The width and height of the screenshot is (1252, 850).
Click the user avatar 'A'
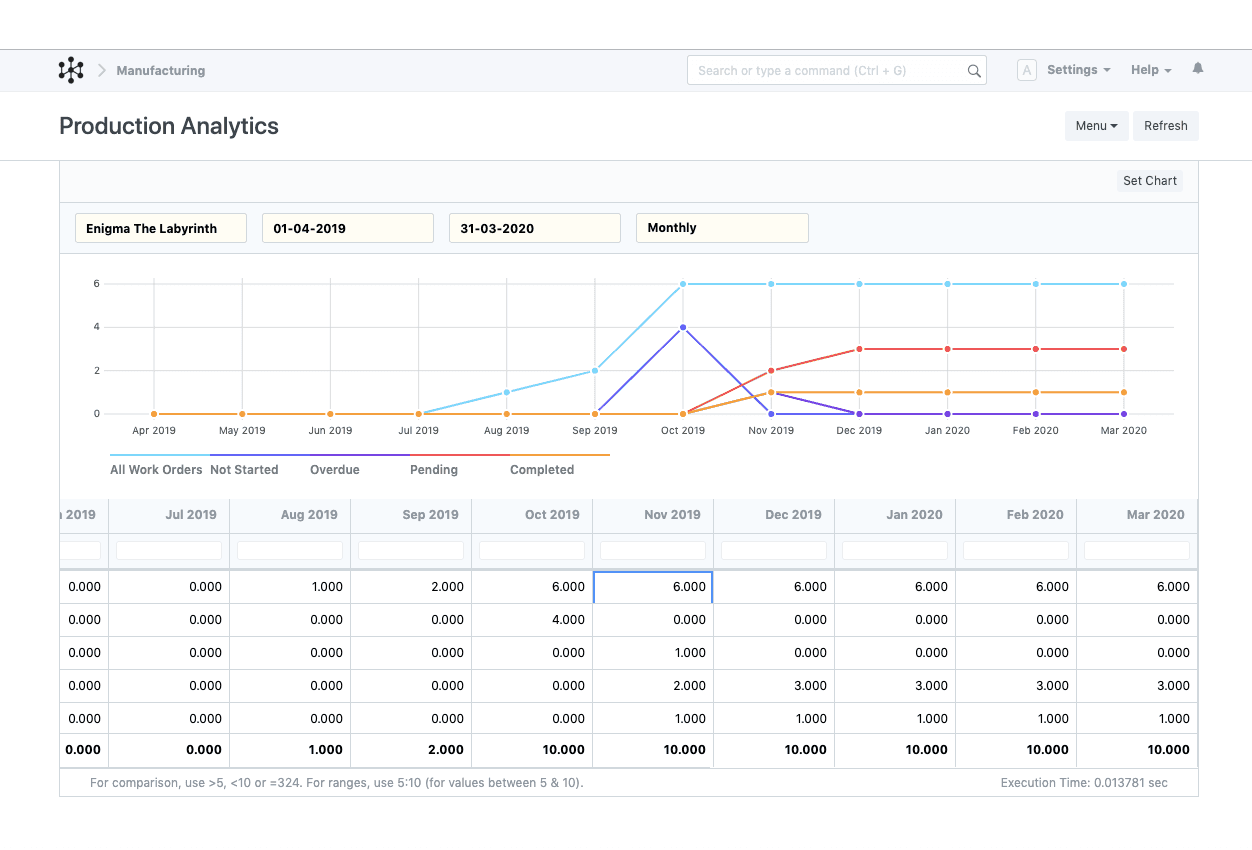1026,70
